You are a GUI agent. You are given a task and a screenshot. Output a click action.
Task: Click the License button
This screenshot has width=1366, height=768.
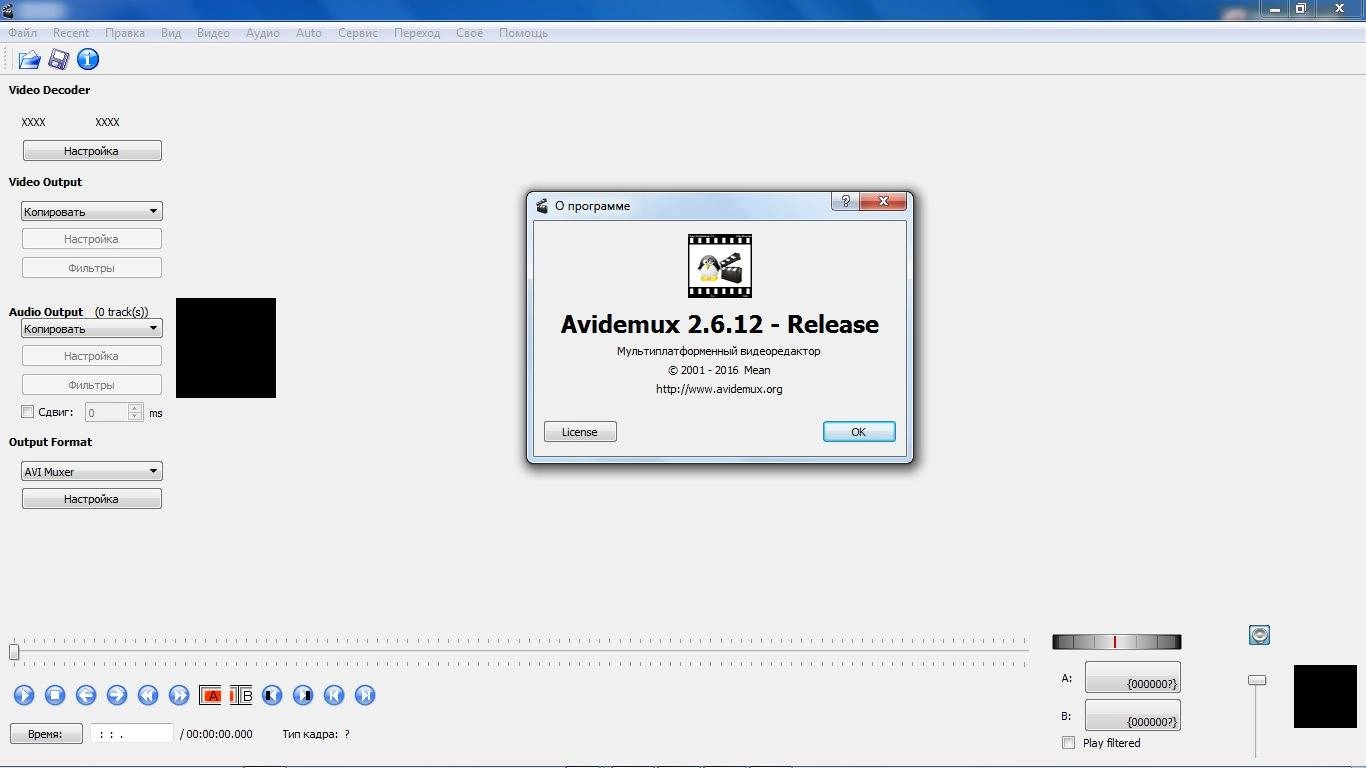point(580,432)
